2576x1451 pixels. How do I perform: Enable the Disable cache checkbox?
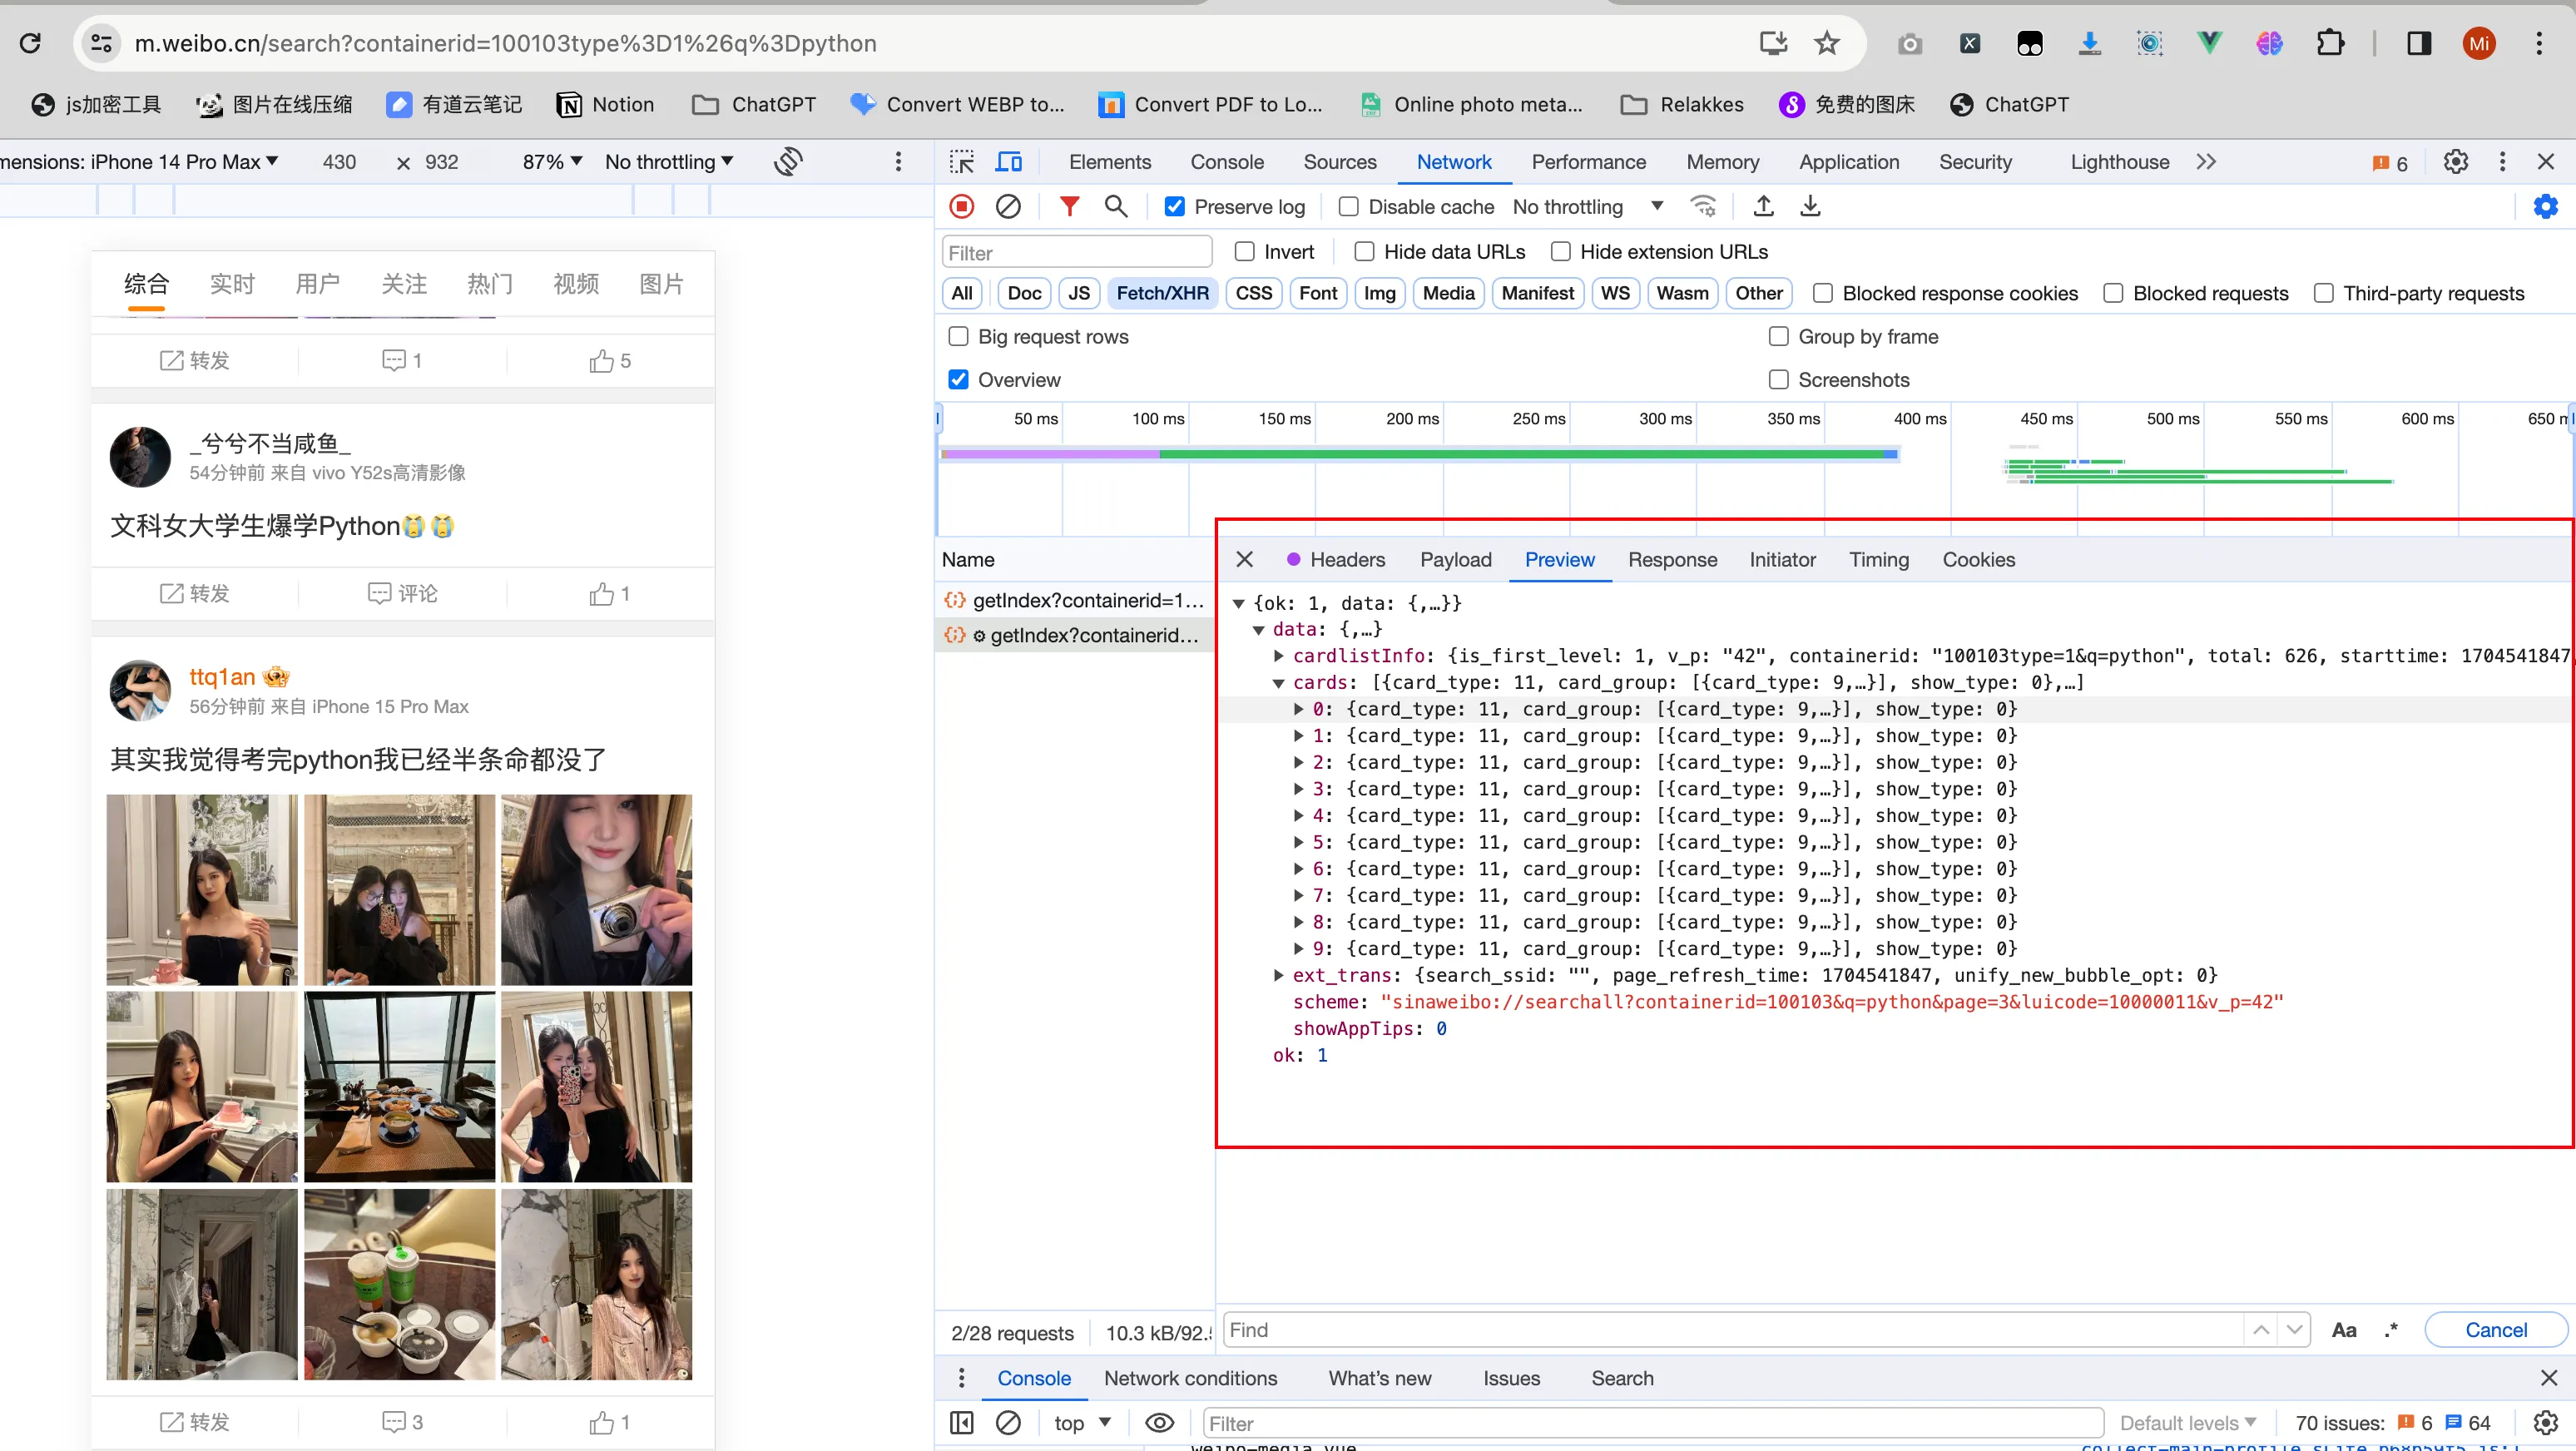tap(1349, 207)
